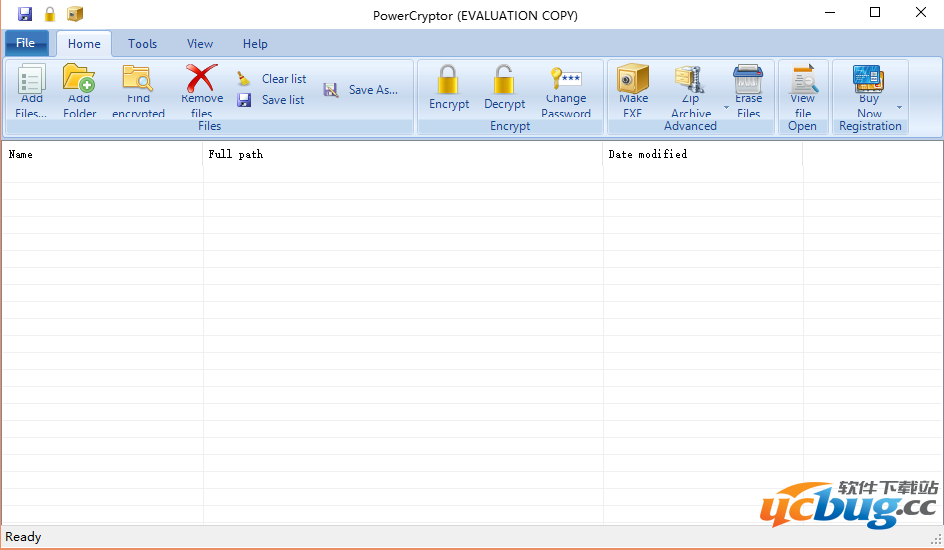
Task: Click the Encrypt padlock icon
Action: pos(448,79)
